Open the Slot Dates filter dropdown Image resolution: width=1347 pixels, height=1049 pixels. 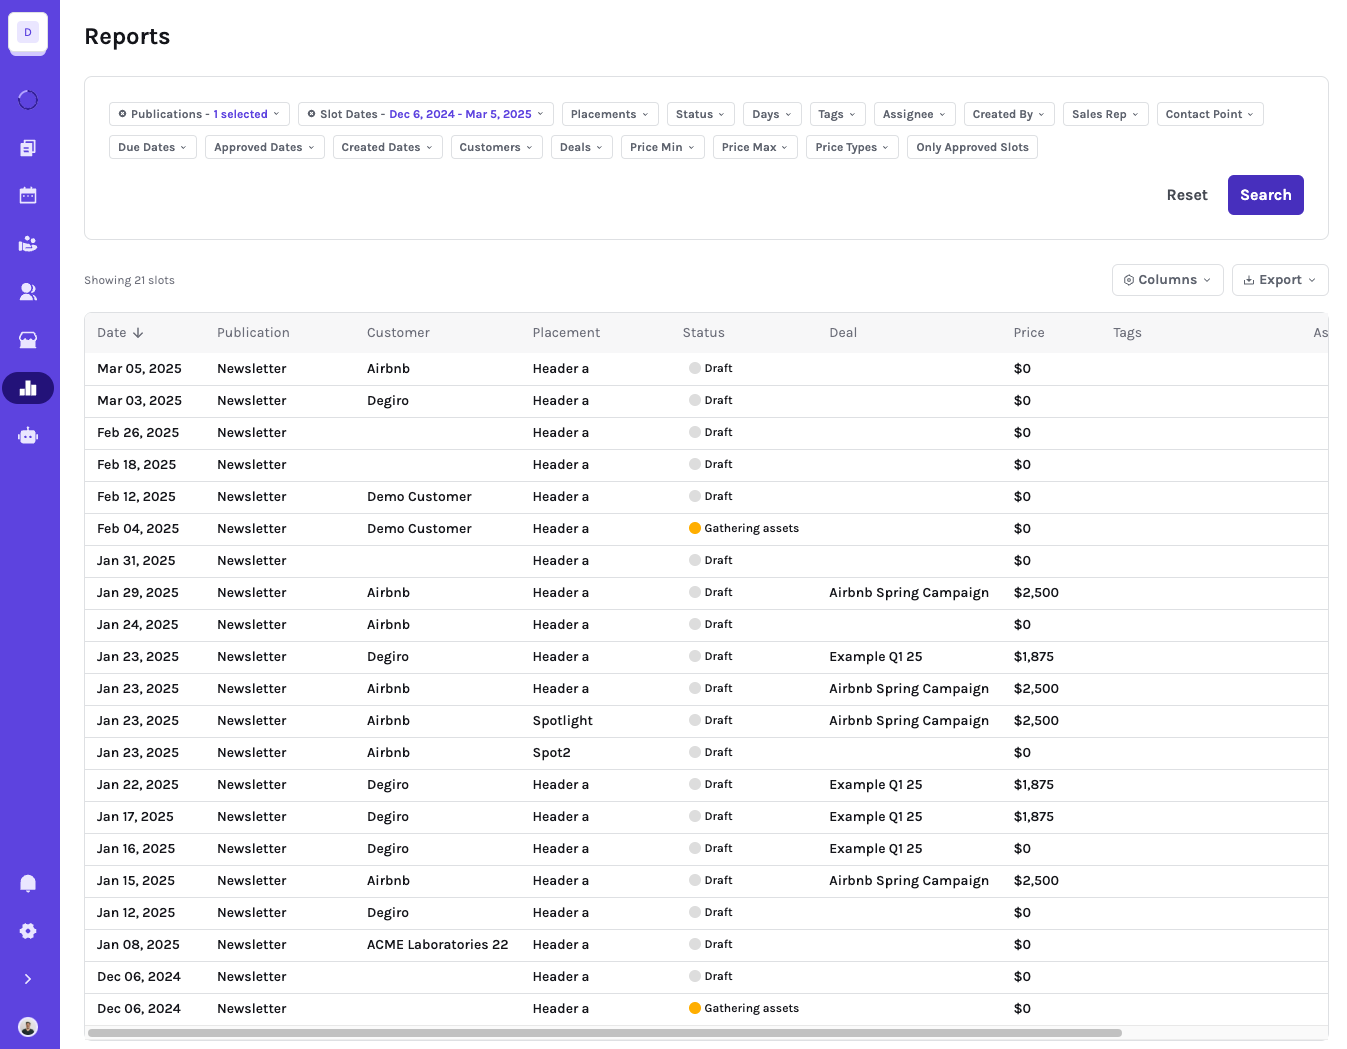coord(425,114)
